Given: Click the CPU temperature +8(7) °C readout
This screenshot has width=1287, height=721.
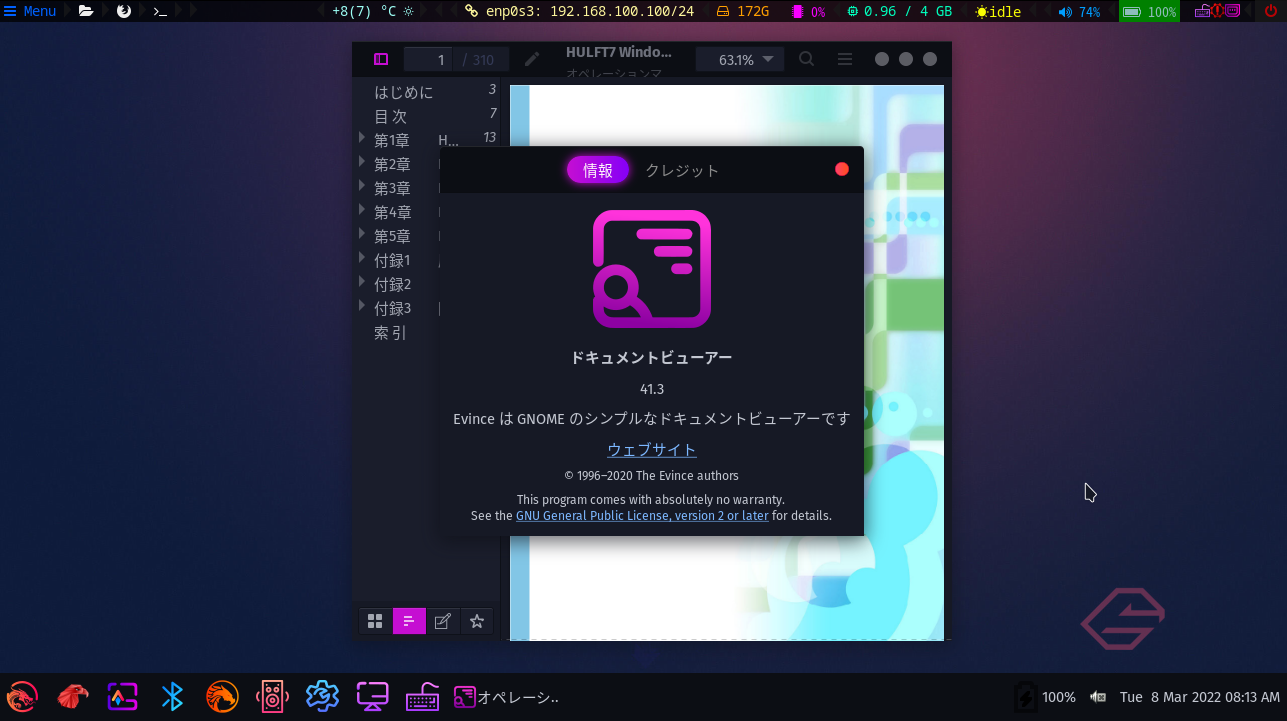Looking at the screenshot, I should (372, 12).
